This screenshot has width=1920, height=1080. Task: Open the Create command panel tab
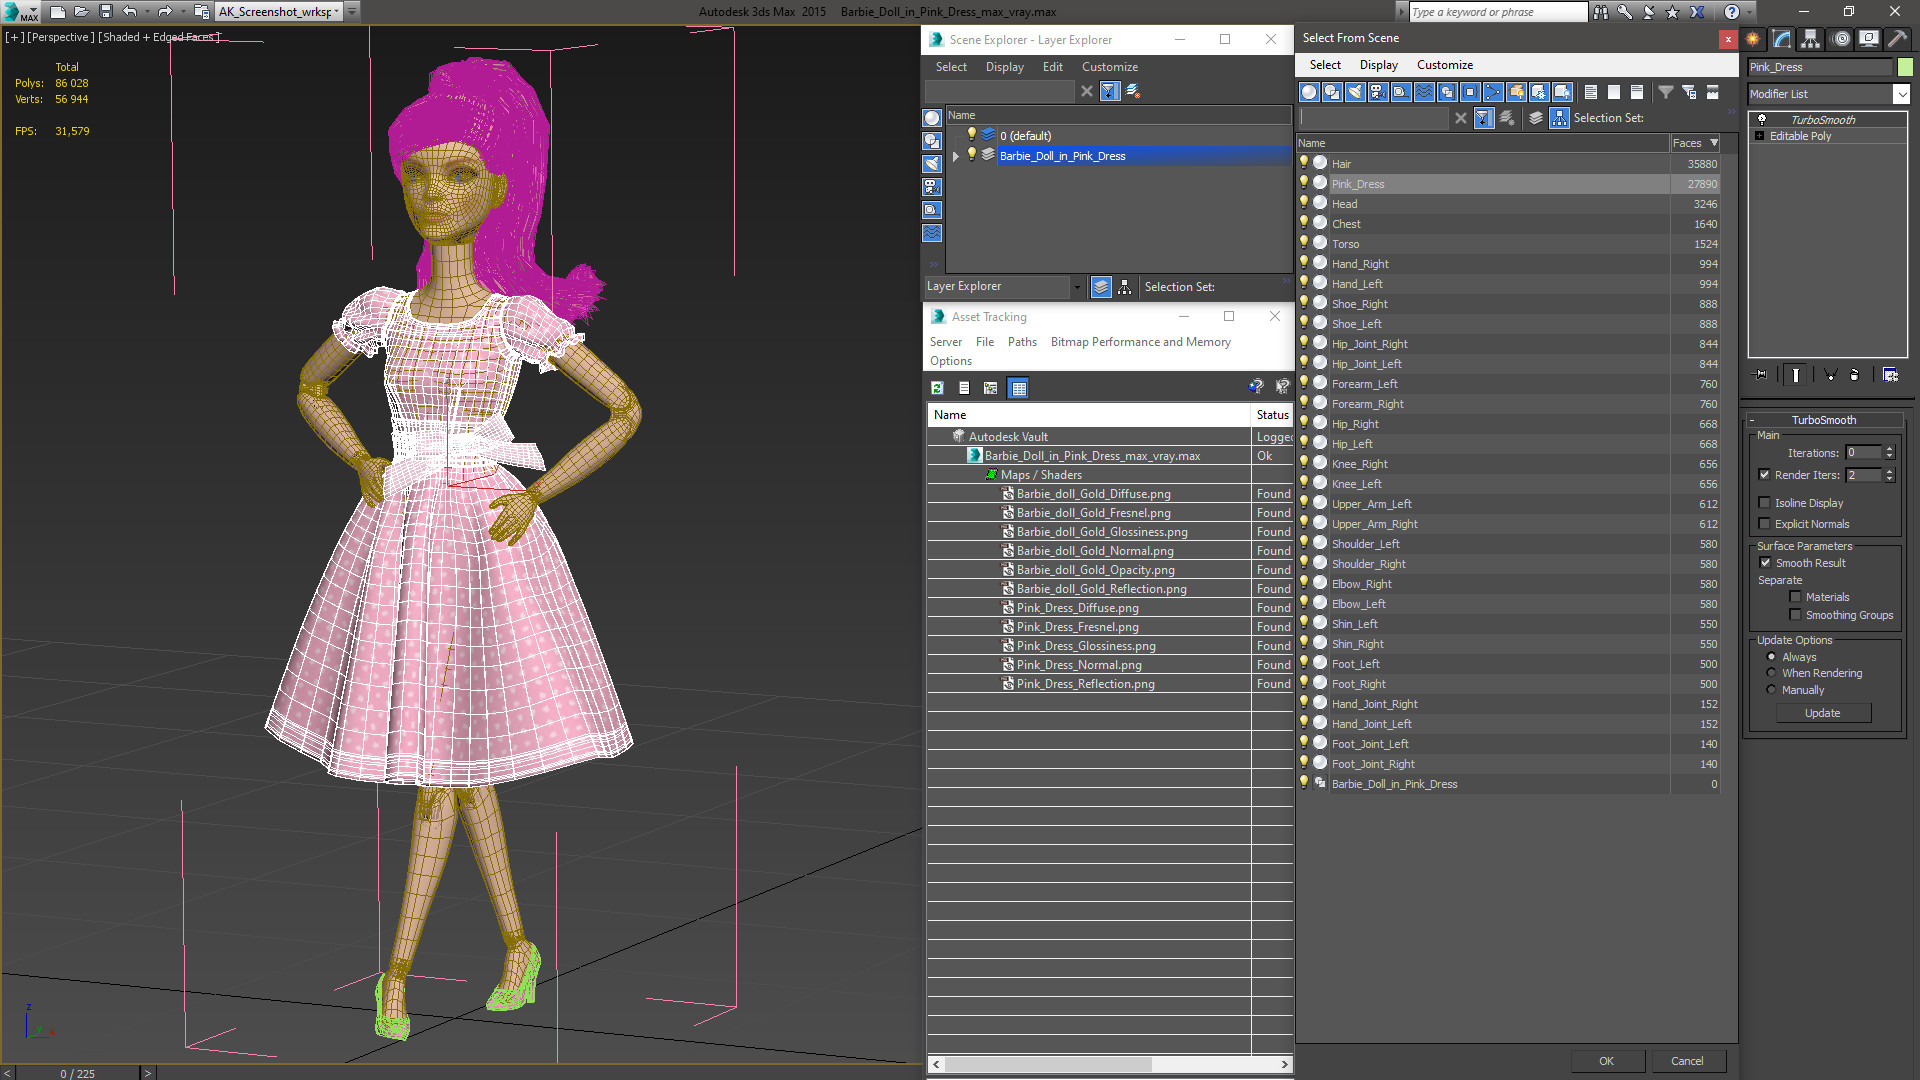(x=1753, y=39)
